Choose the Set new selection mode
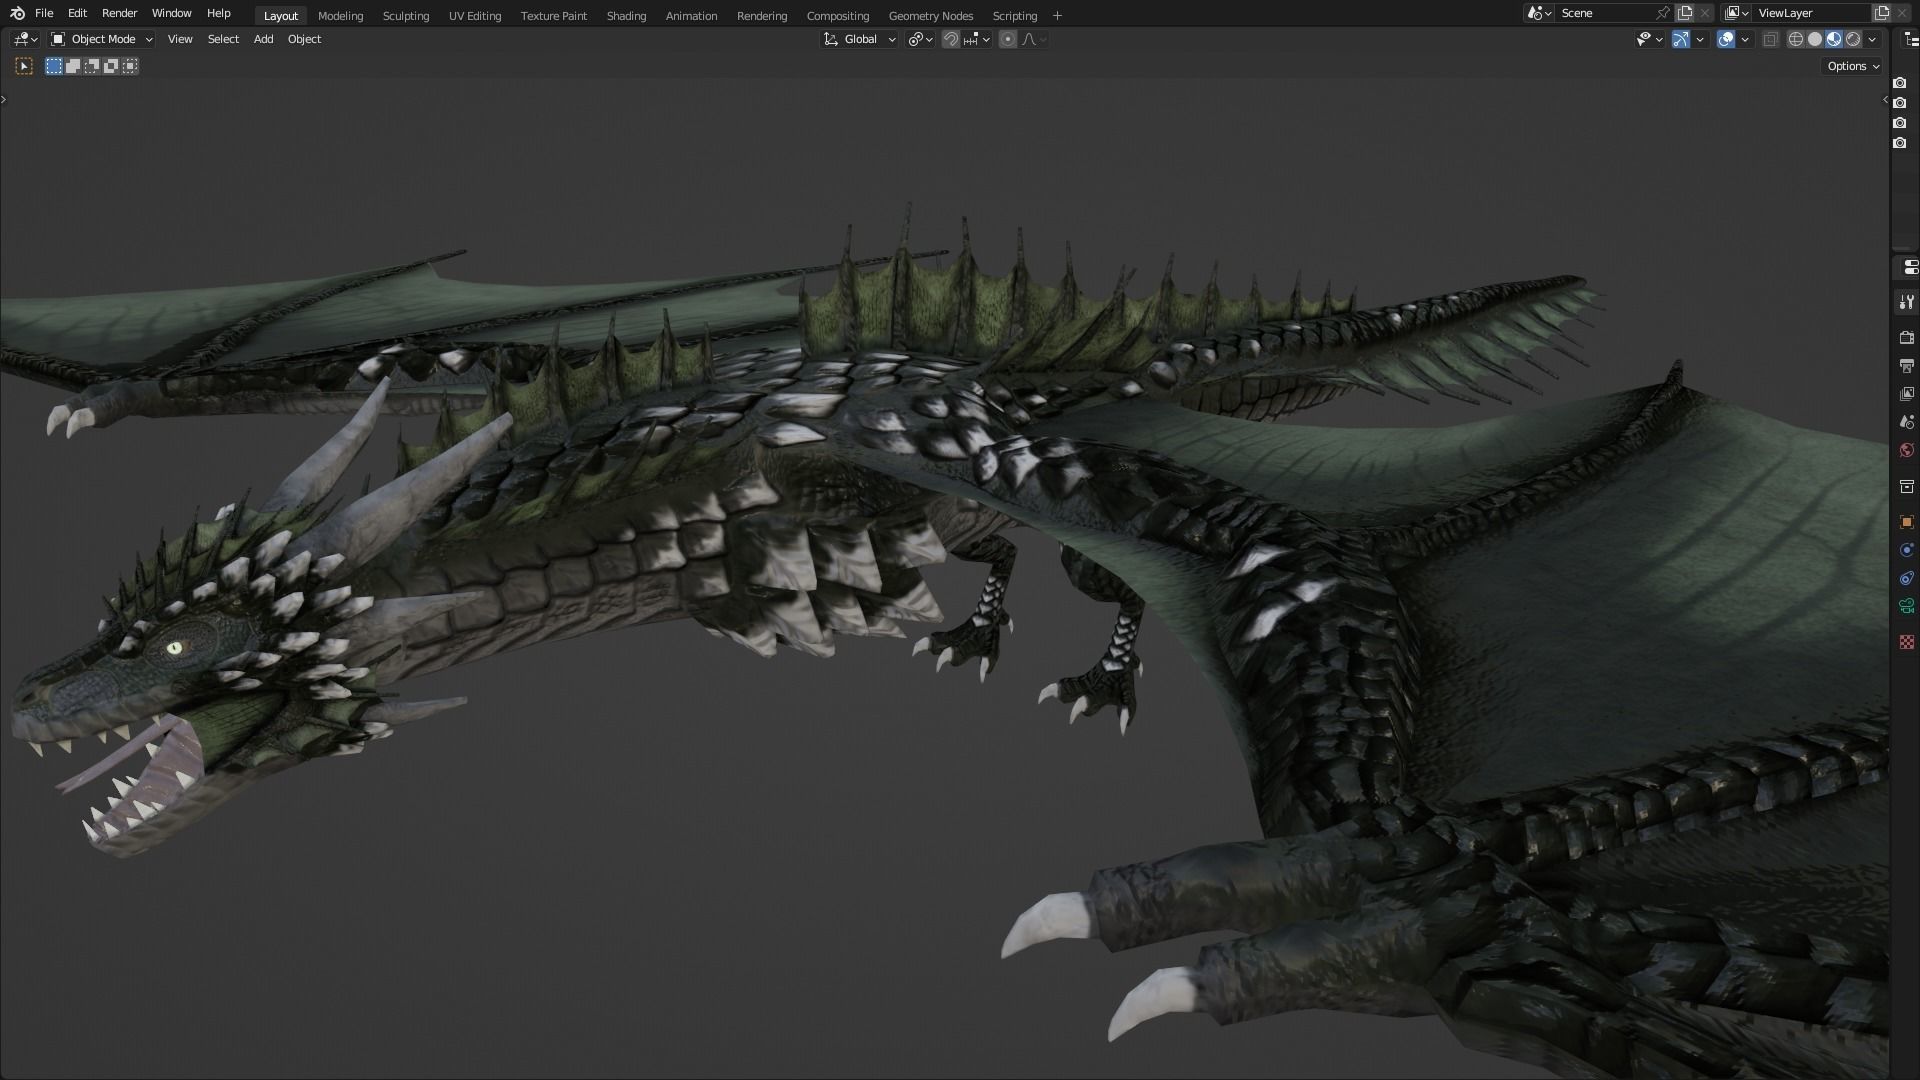This screenshot has width=1920, height=1080. point(54,66)
